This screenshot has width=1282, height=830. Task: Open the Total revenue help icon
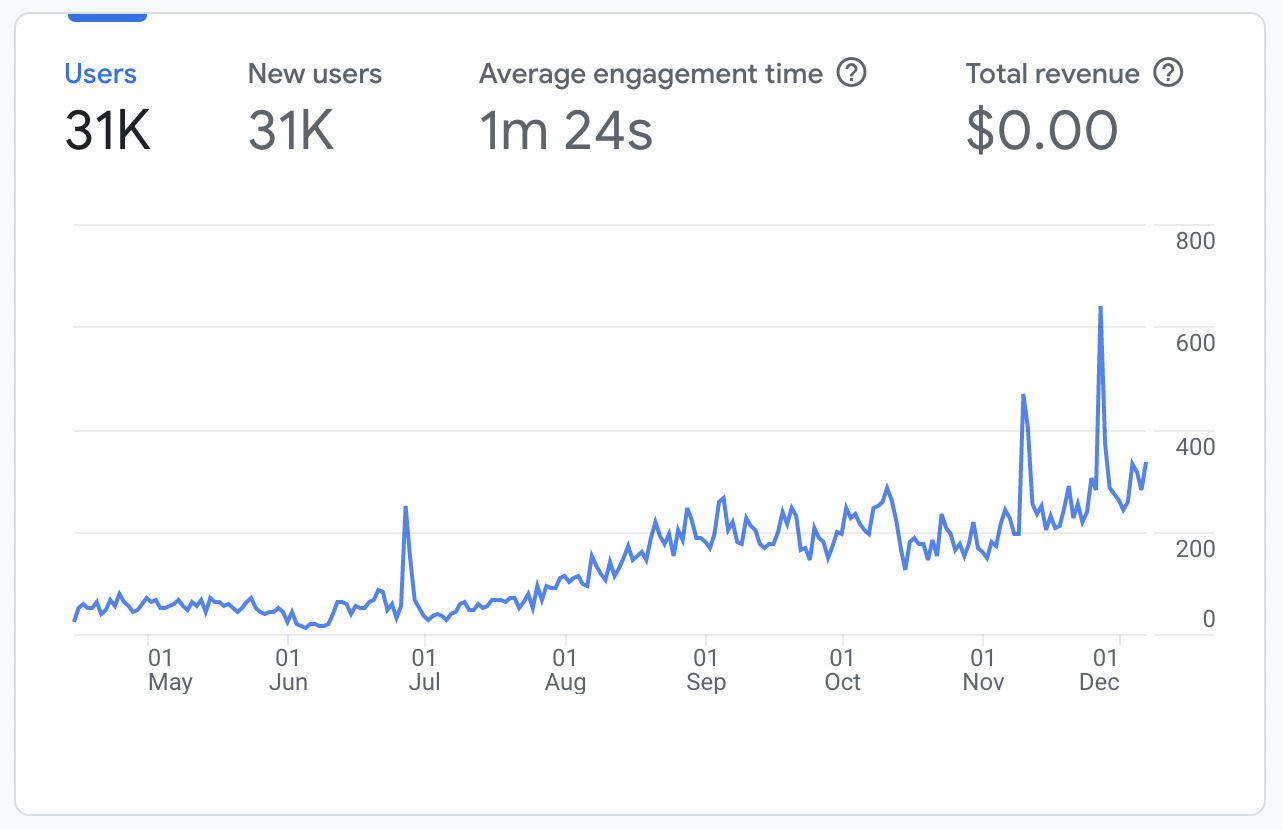[1167, 72]
